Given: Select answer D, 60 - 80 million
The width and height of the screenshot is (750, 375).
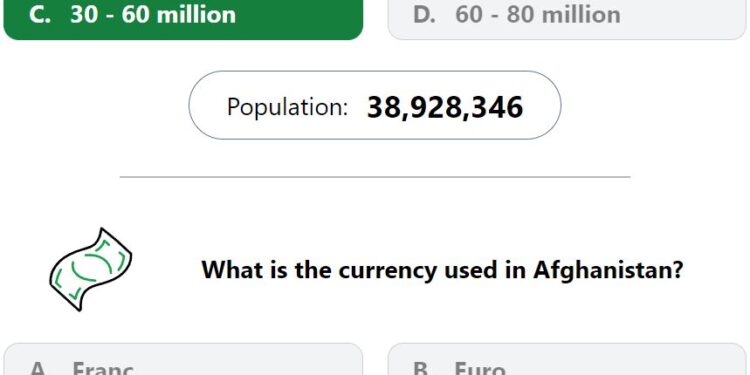Looking at the screenshot, I should tap(567, 20).
